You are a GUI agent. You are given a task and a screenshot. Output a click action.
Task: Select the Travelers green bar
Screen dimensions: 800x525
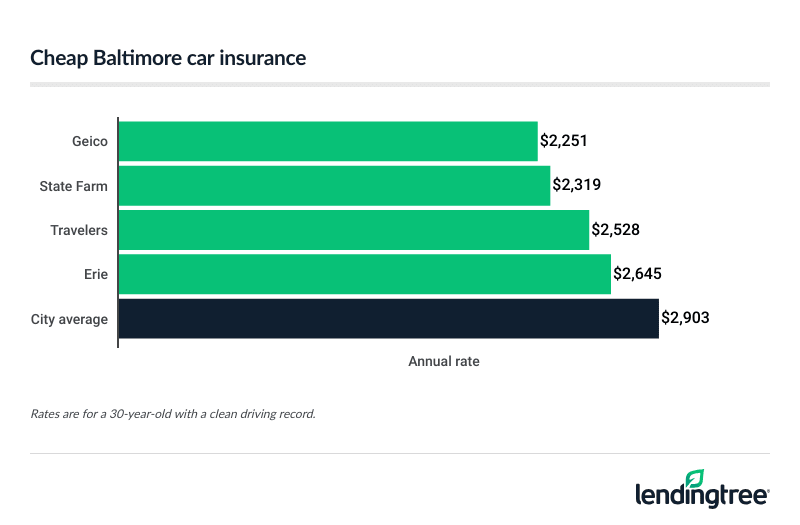[354, 230]
